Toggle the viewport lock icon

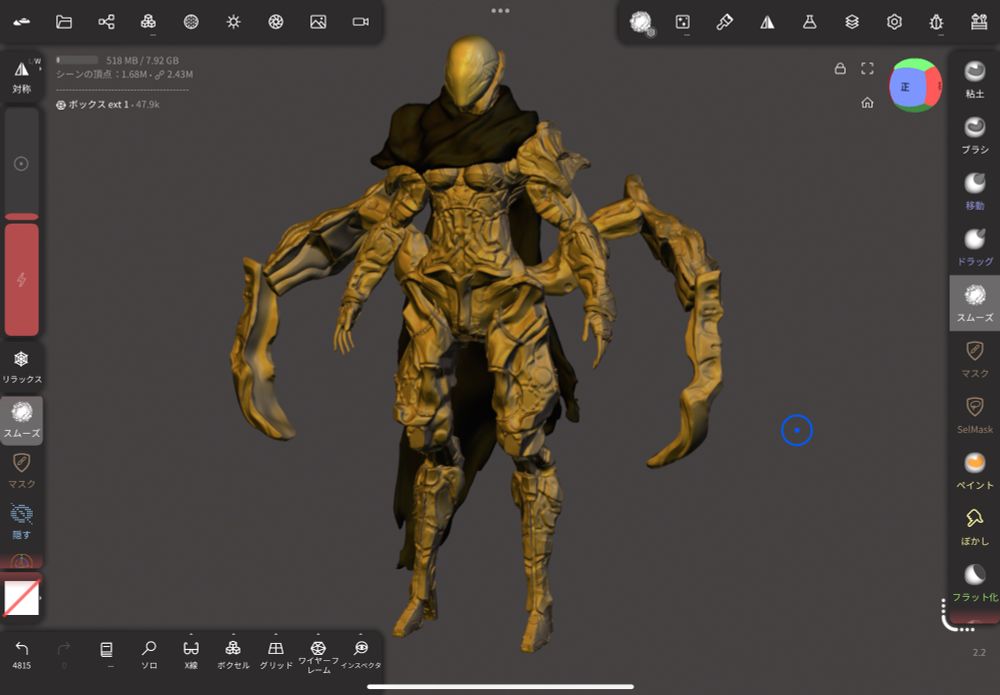coord(840,68)
